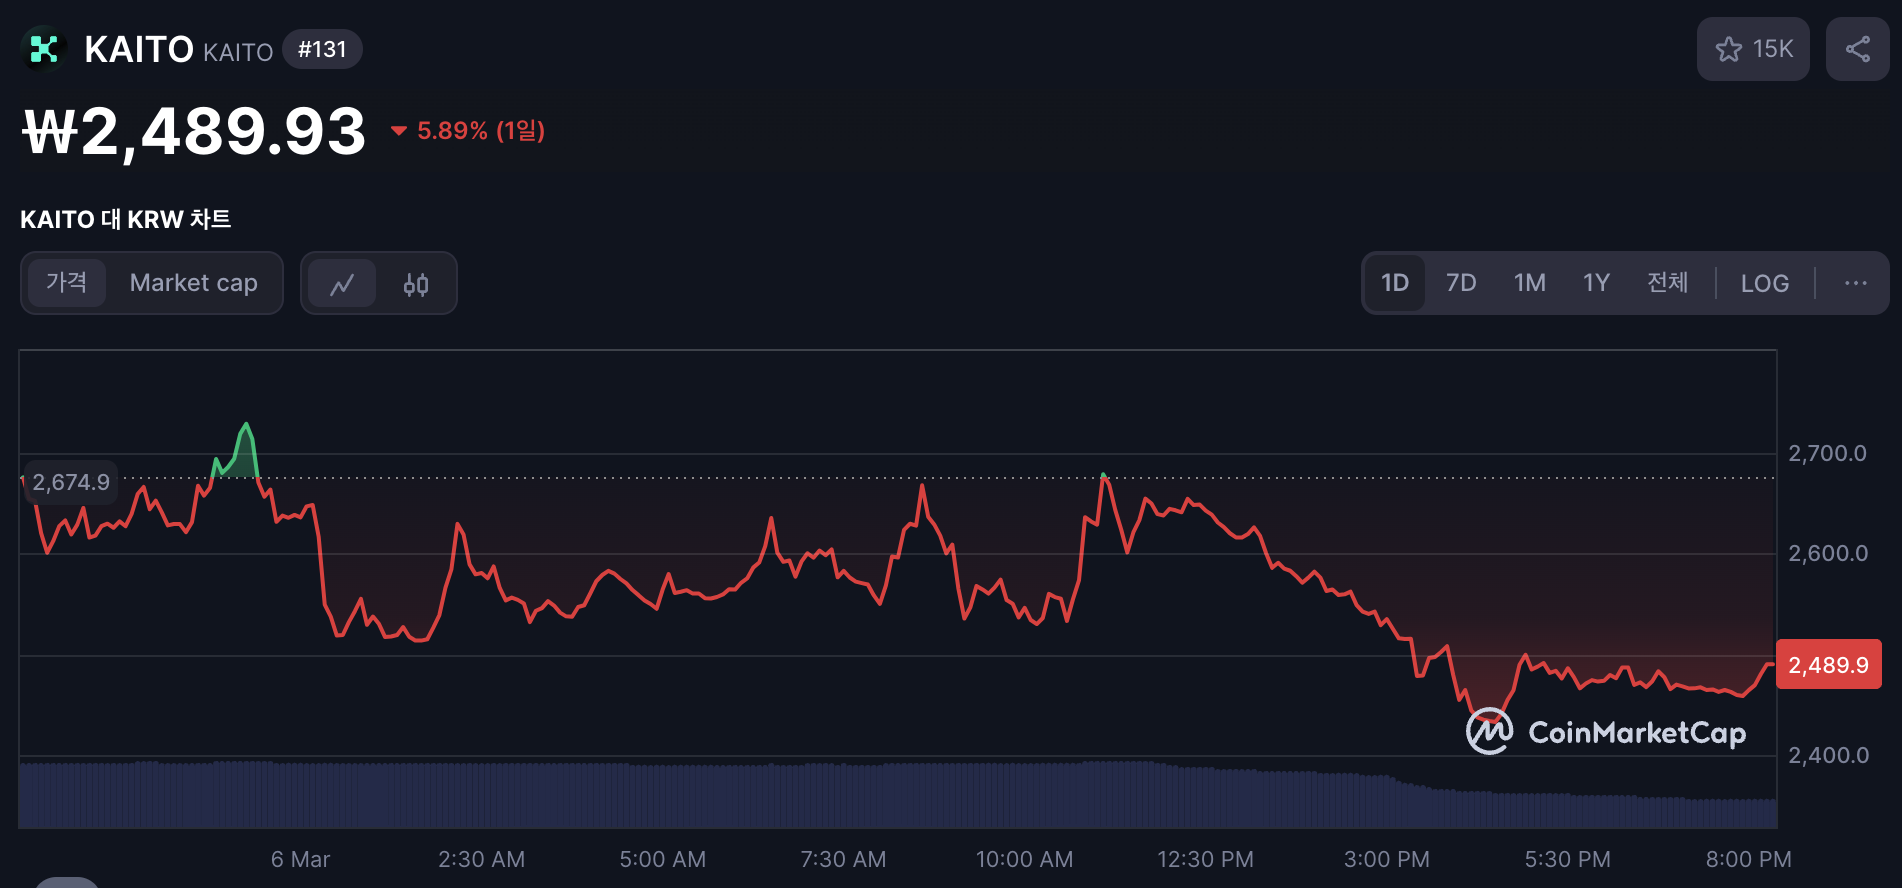Select the Market cap tab
Screen dimensions: 1902x888
(194, 283)
